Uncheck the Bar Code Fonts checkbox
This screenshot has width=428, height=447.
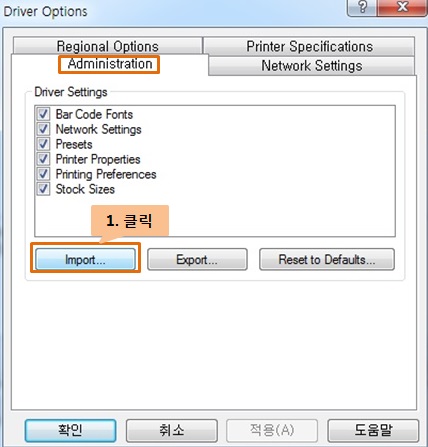tap(43, 114)
